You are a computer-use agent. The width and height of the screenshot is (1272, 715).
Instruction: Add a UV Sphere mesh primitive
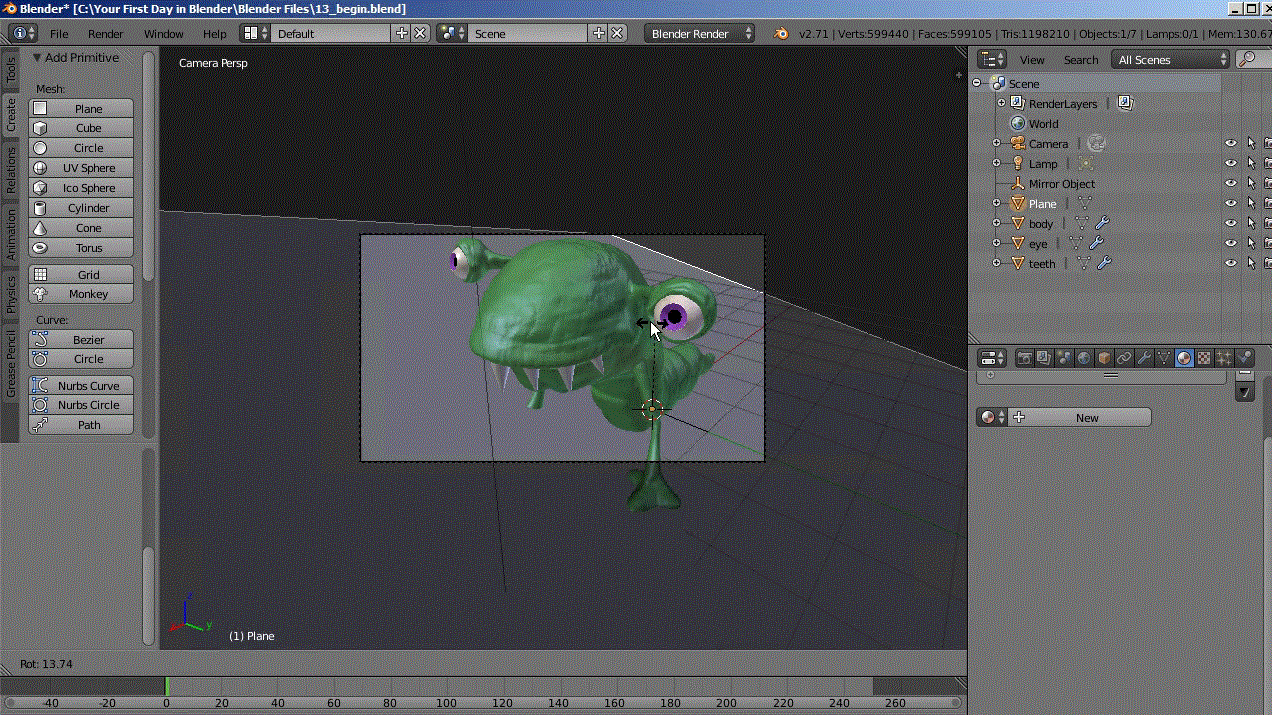click(x=81, y=167)
